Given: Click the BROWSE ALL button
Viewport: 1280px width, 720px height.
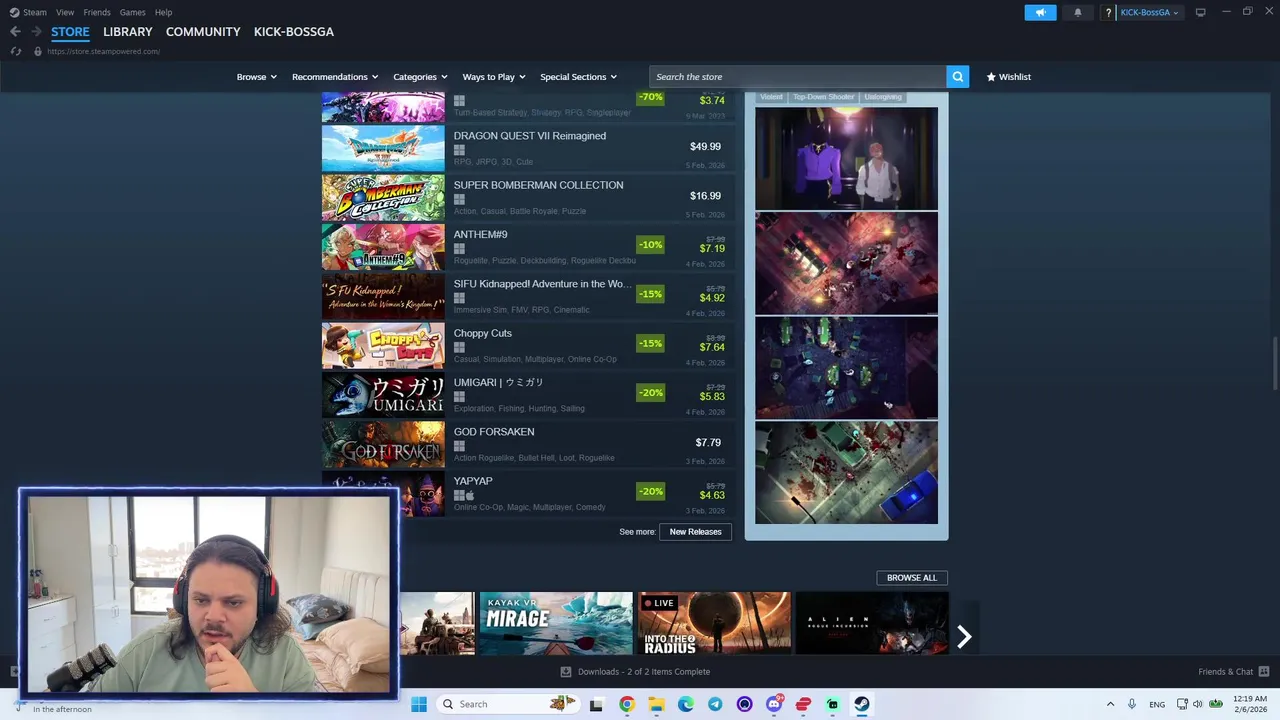Looking at the screenshot, I should pos(912,578).
